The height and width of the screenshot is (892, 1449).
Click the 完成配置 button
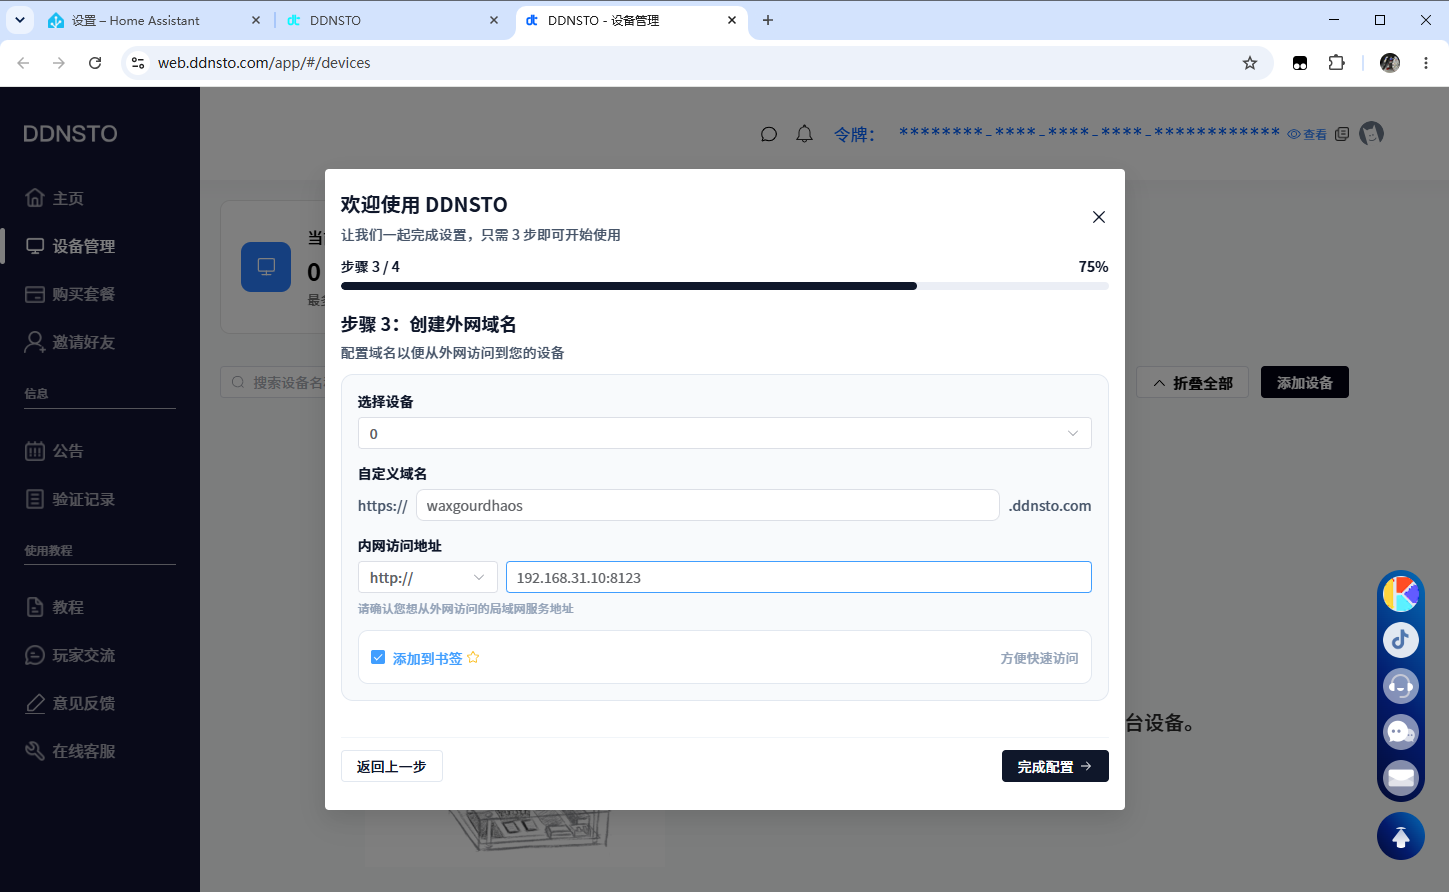pos(1055,766)
